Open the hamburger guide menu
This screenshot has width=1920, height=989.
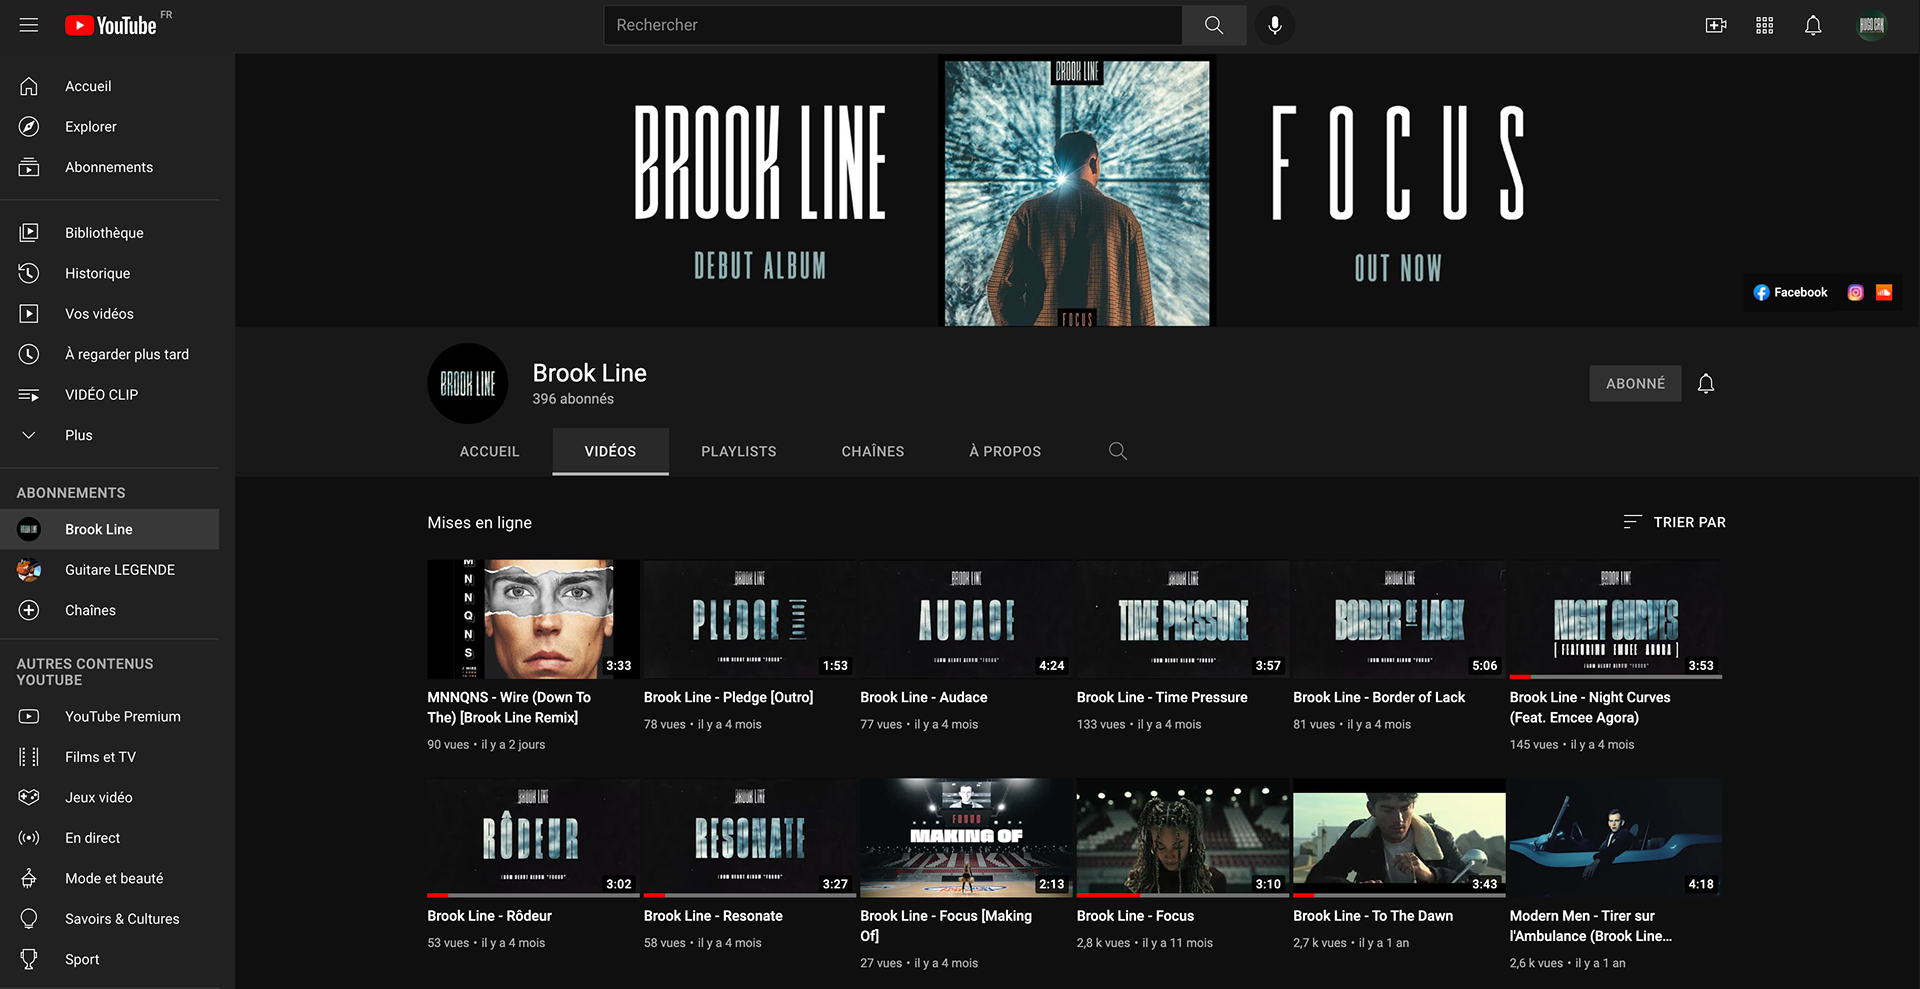[29, 25]
